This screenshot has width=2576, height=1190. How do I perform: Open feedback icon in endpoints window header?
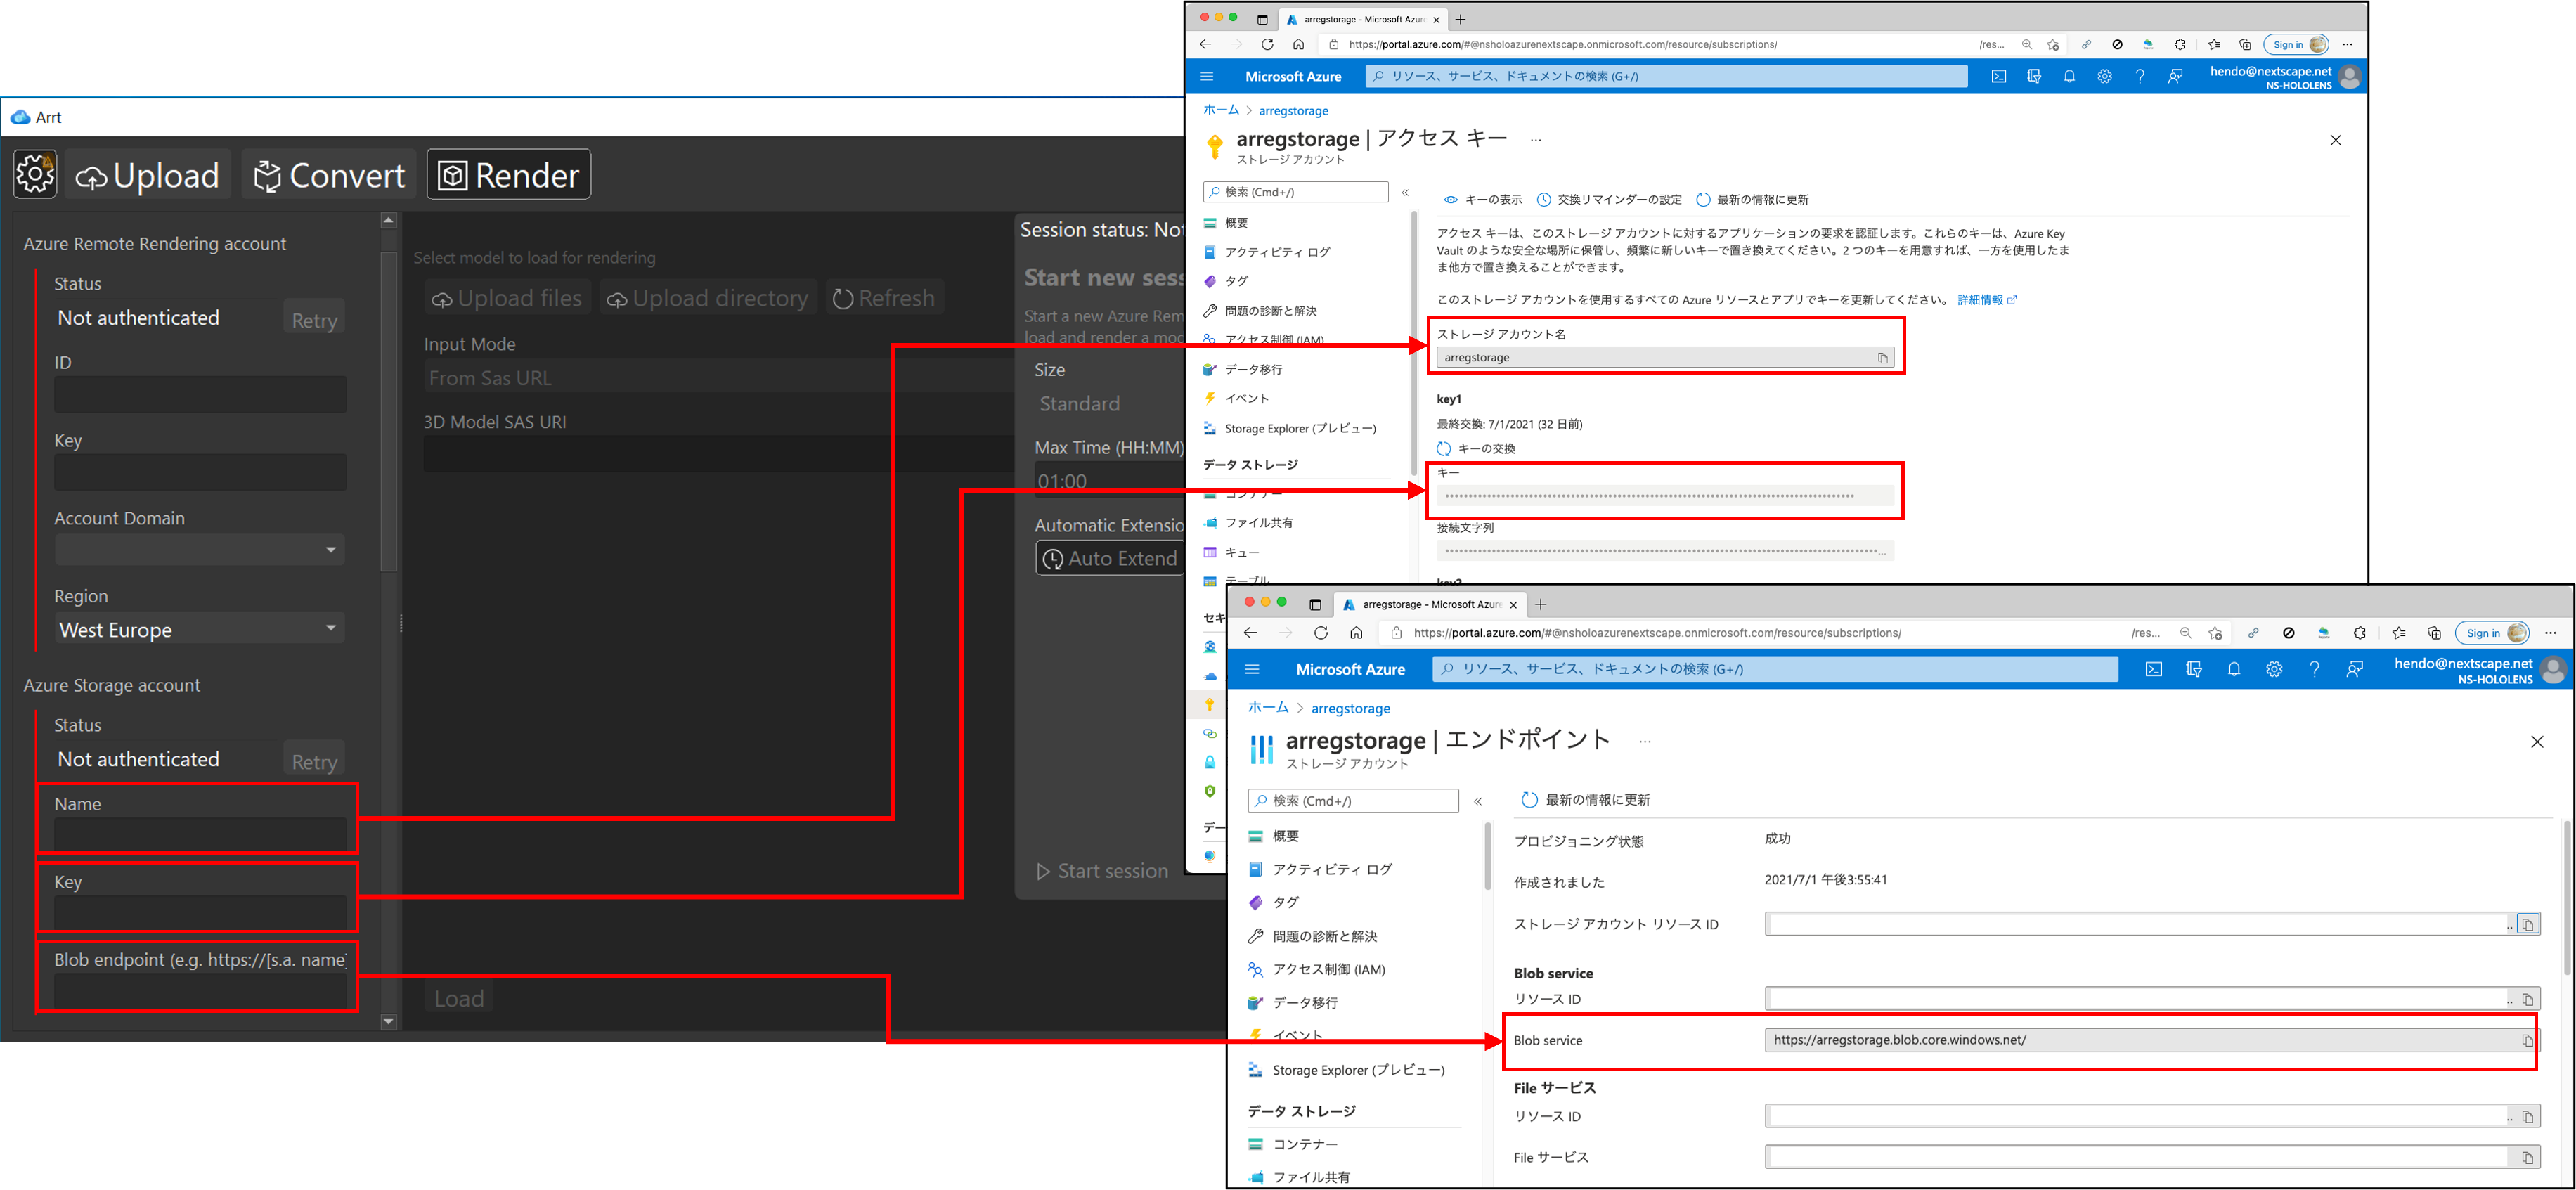pos(2354,669)
